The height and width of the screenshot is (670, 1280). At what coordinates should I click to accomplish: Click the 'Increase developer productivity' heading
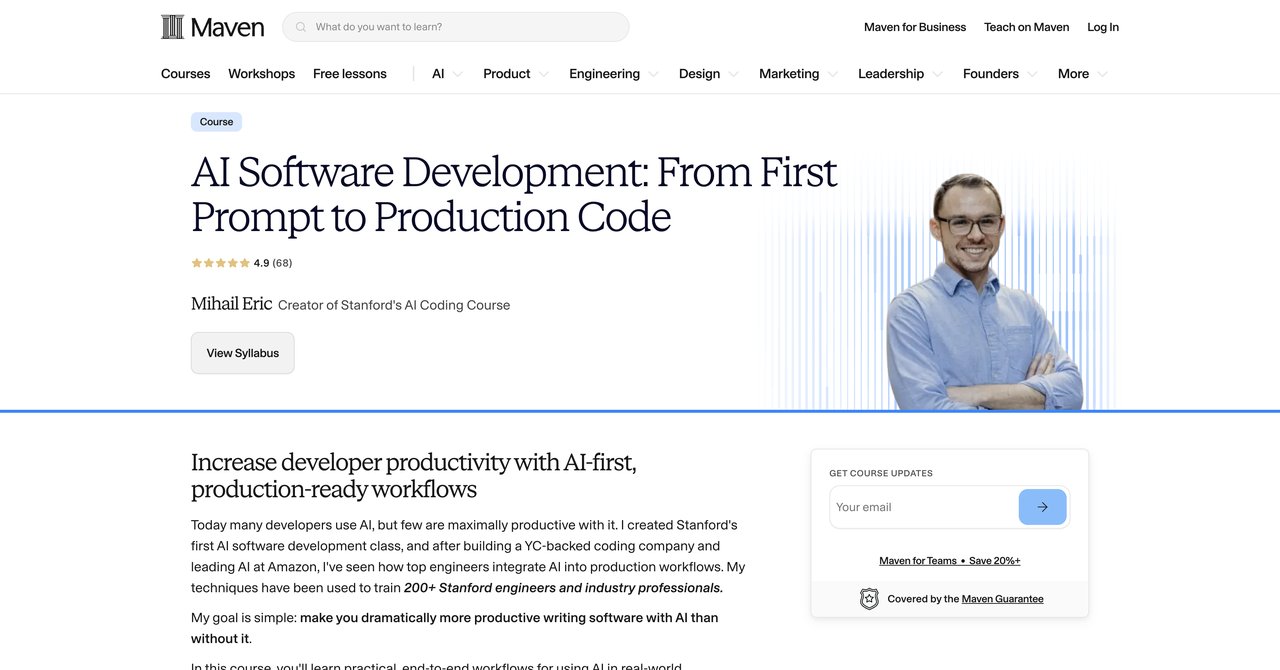414,476
